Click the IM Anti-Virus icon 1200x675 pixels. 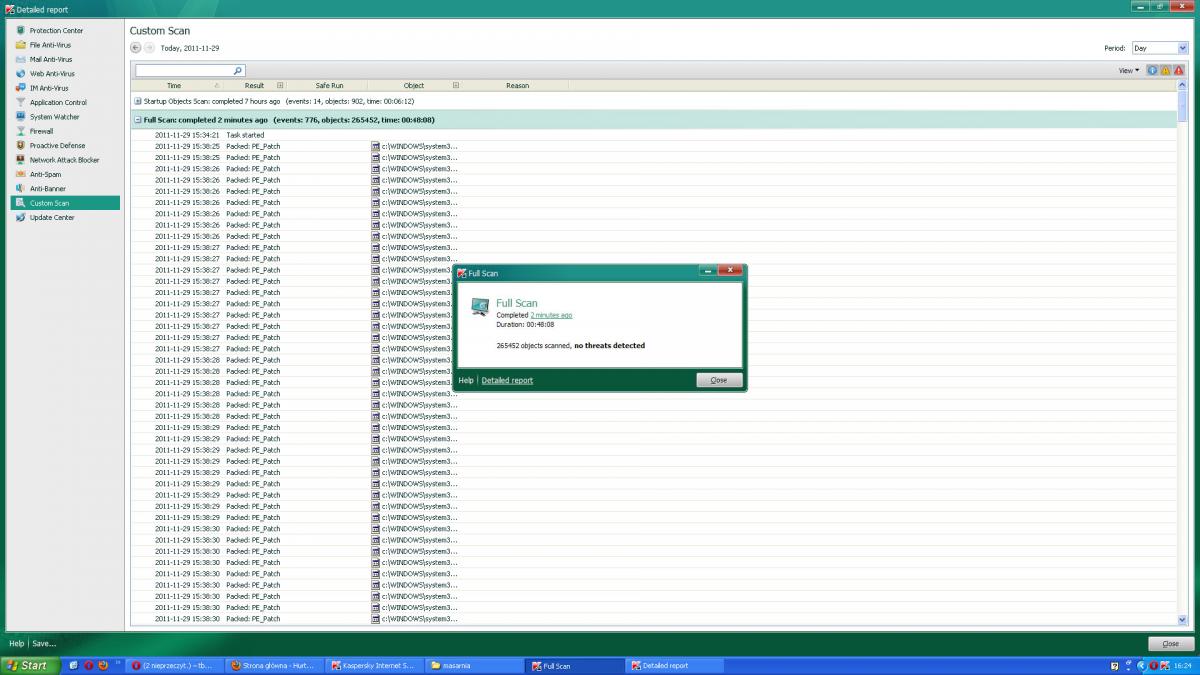coord(20,88)
